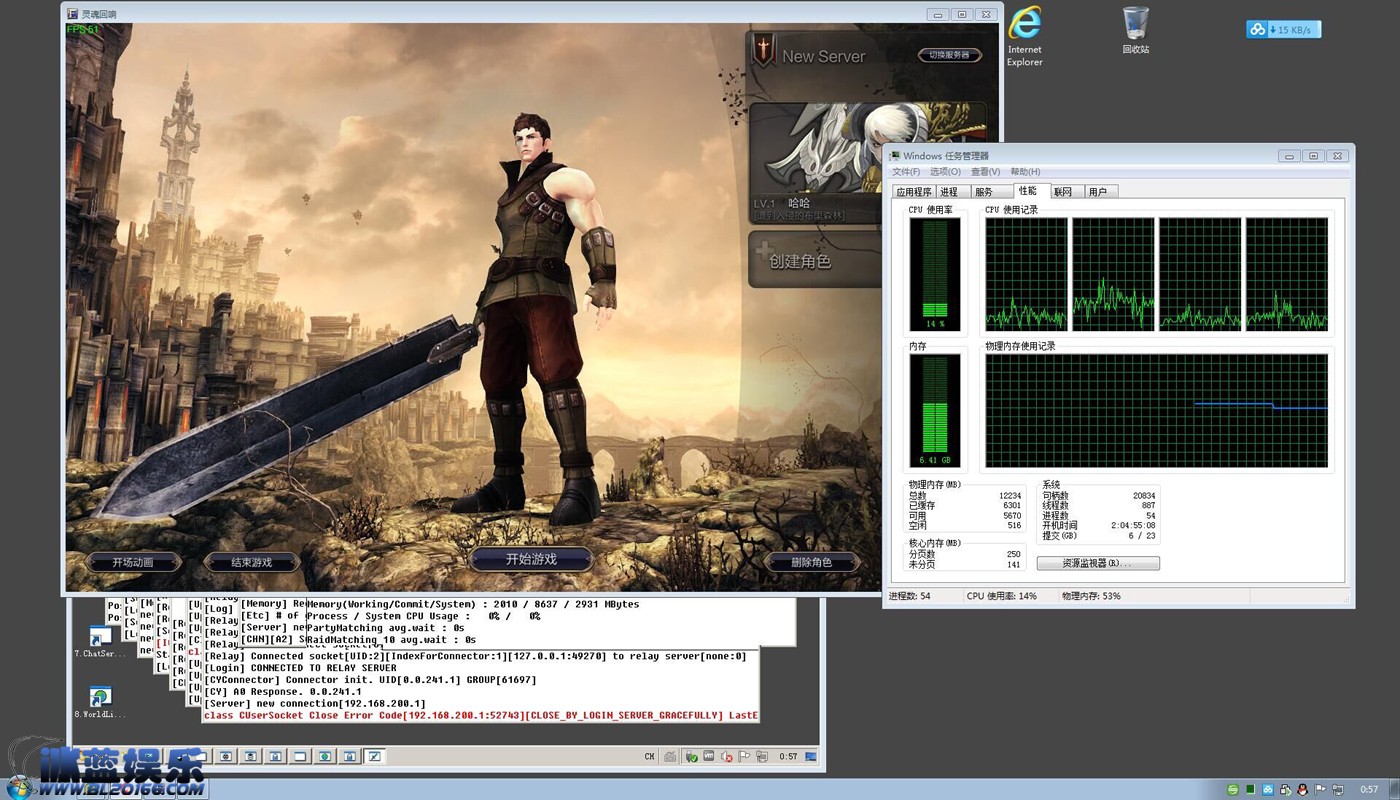Click the Baidu cloud icon in host tray
The width and height of the screenshot is (1400, 800).
click(1268, 789)
